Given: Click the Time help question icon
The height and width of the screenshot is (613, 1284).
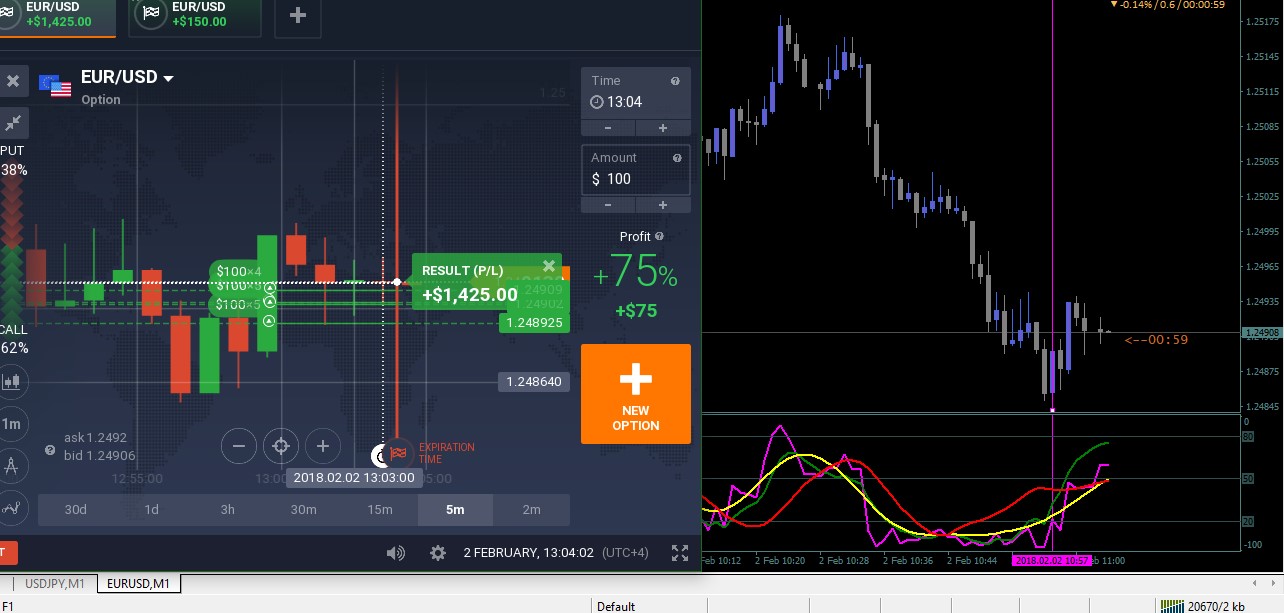Looking at the screenshot, I should coord(675,81).
